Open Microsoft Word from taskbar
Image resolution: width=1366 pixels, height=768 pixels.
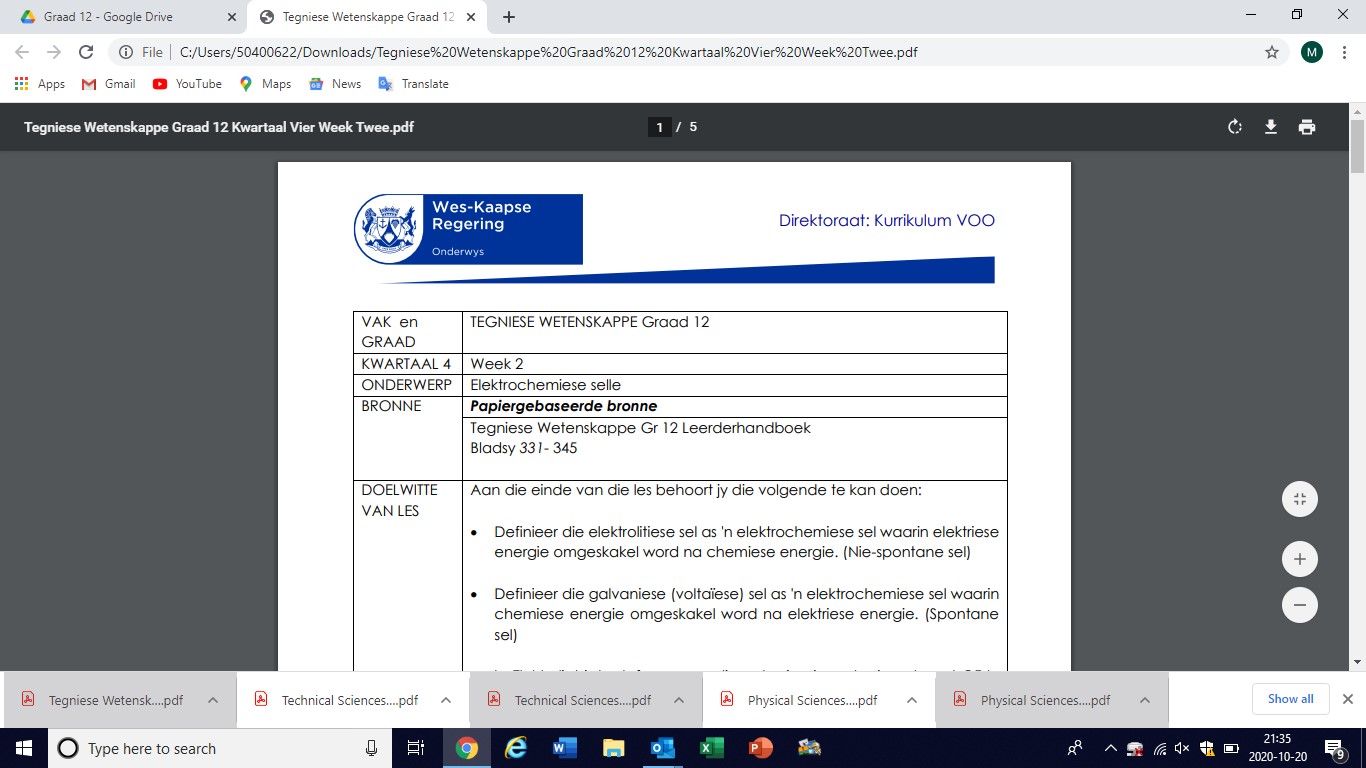[564, 748]
